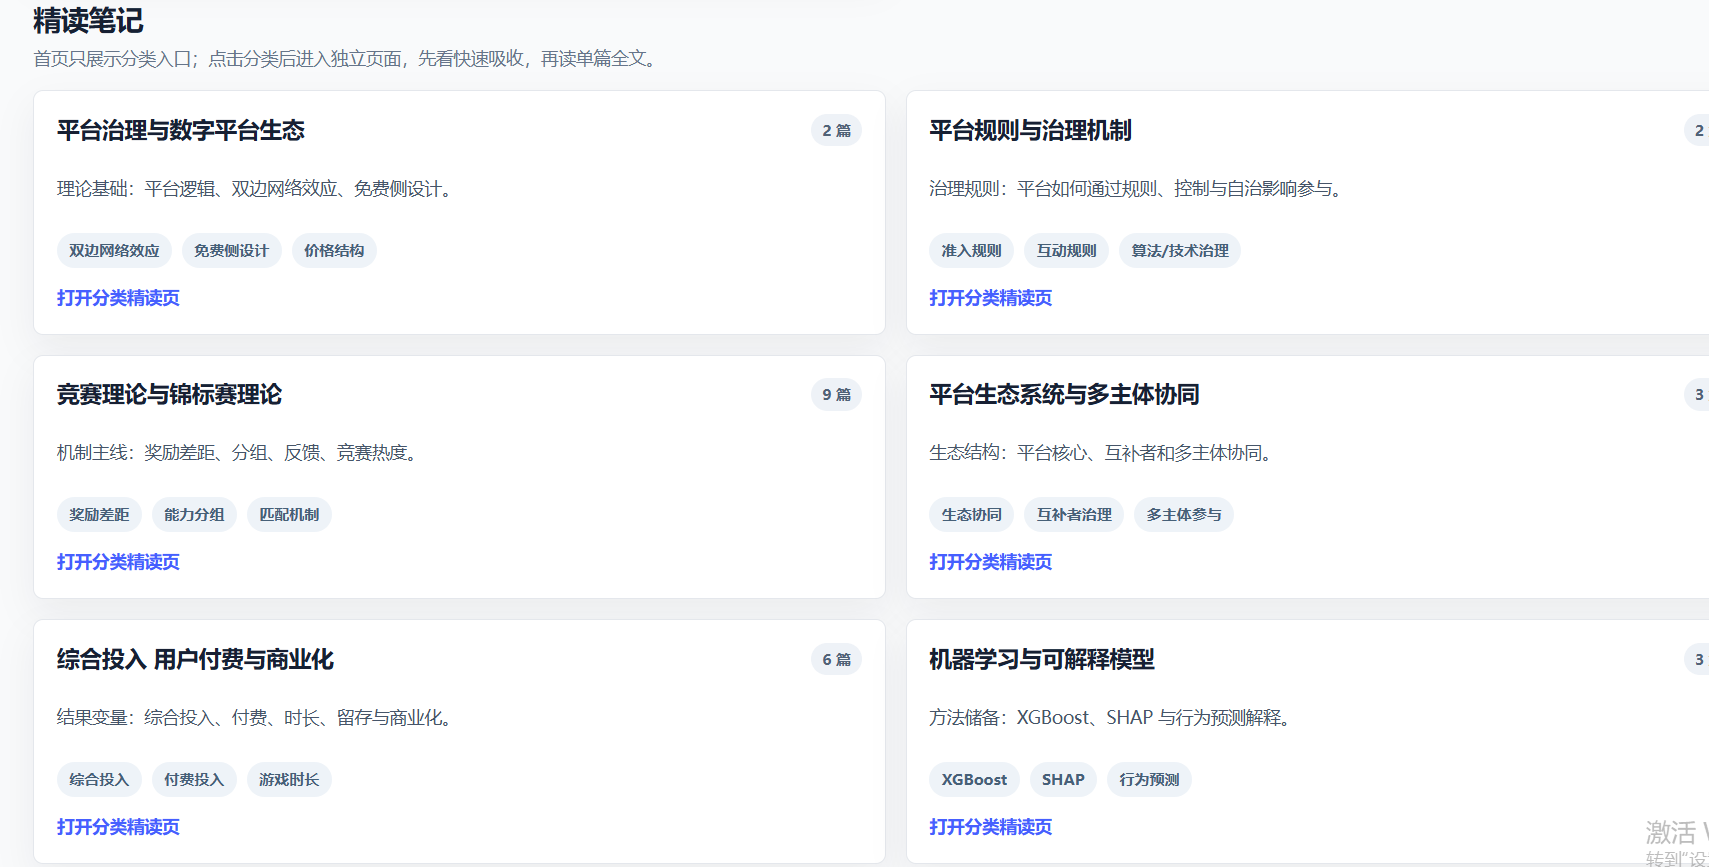The width and height of the screenshot is (1709, 867).
Task: Select the 准入规则 tag
Action: pyautogui.click(x=971, y=250)
